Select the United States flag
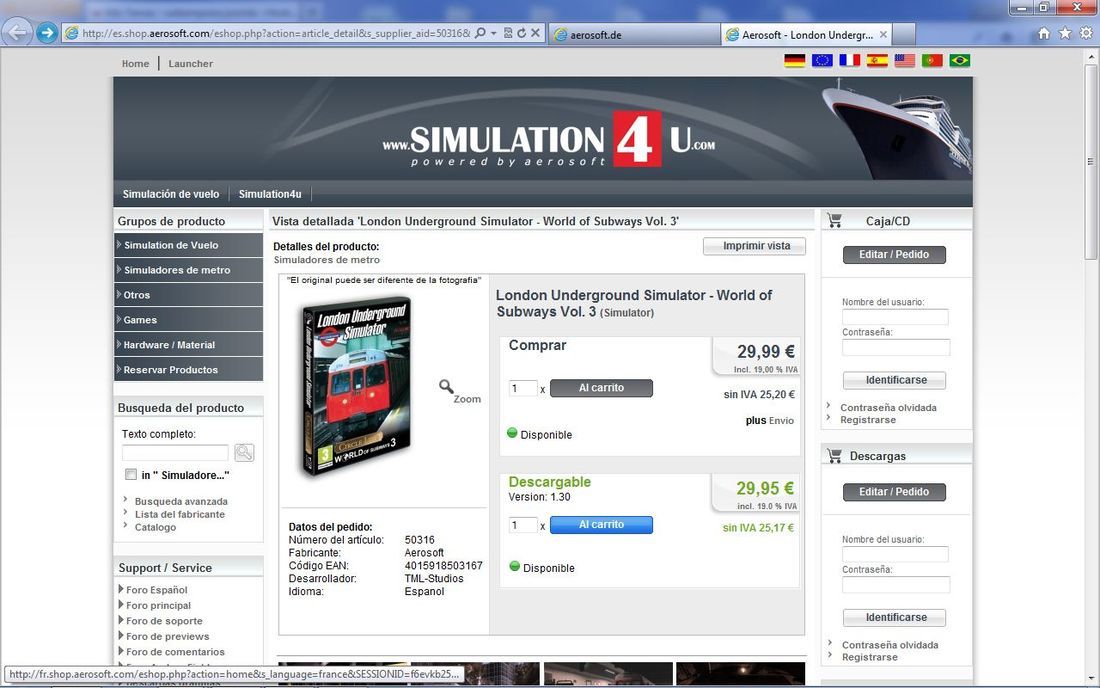Viewport: 1100px width, 688px height. tap(904, 61)
